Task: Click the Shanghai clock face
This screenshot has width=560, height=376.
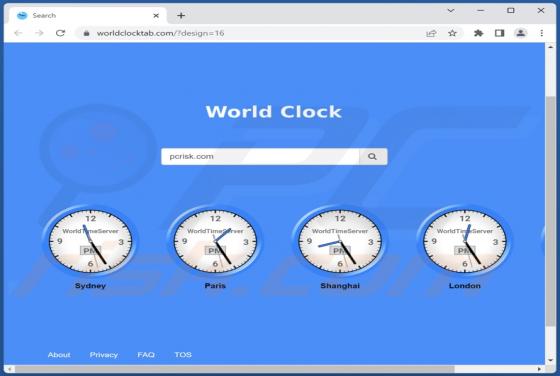Action: coord(340,241)
